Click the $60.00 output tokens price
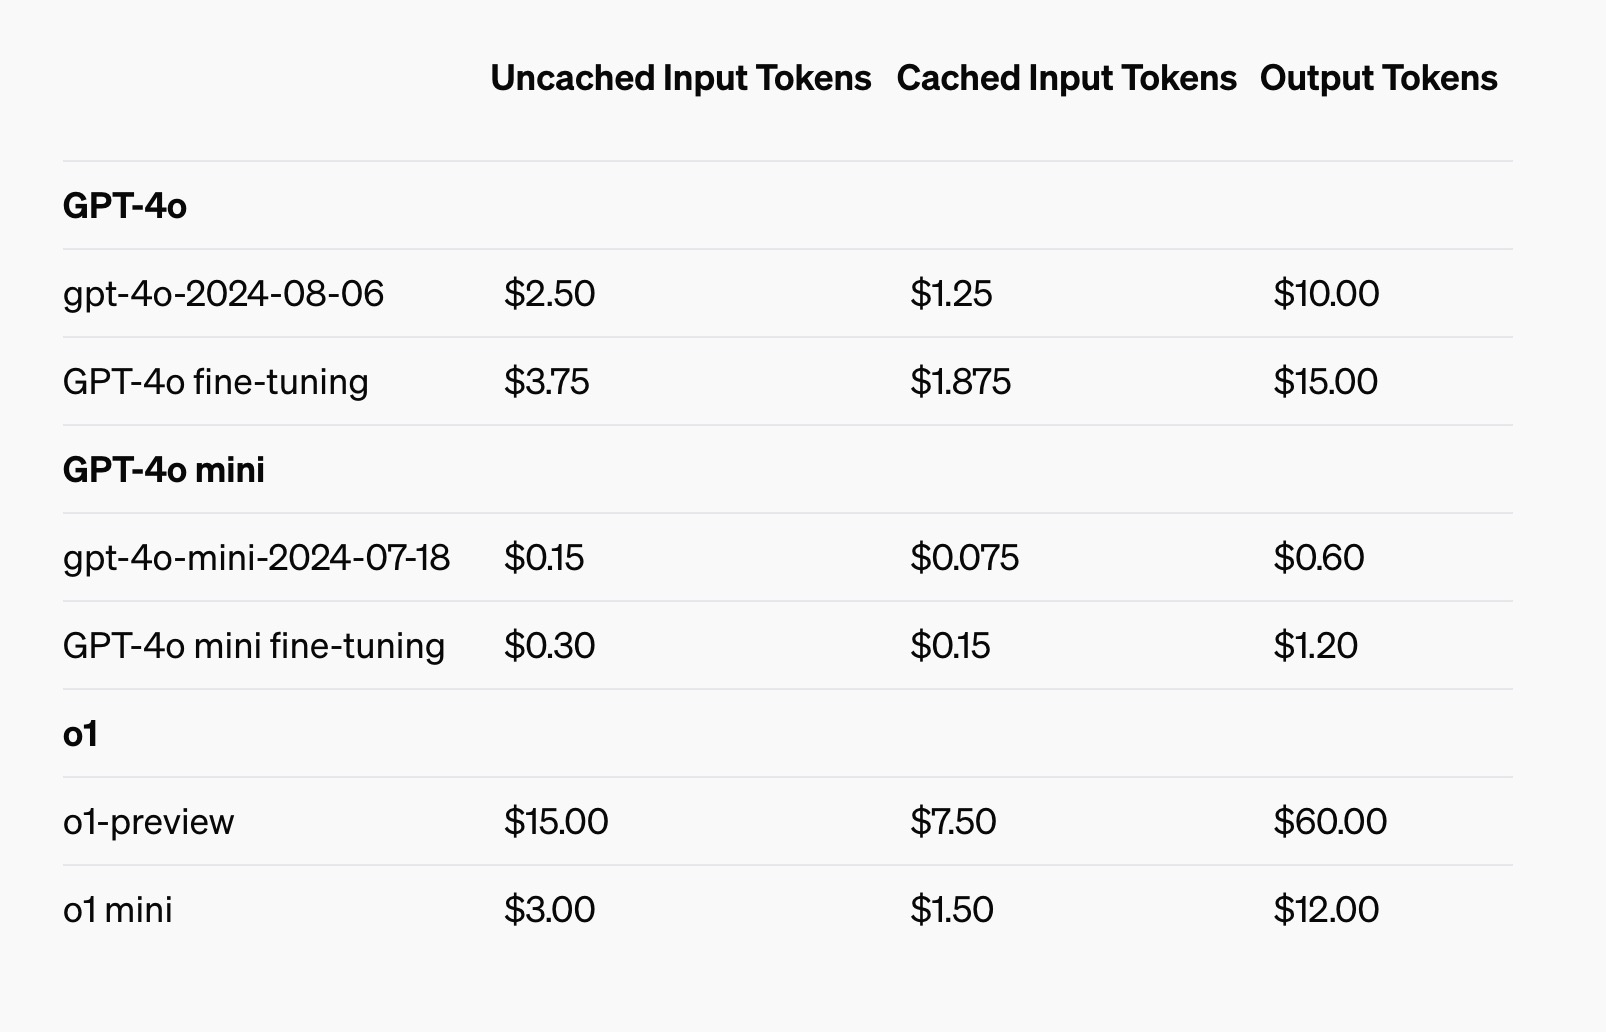Viewport: 1606px width, 1032px height. (1331, 821)
